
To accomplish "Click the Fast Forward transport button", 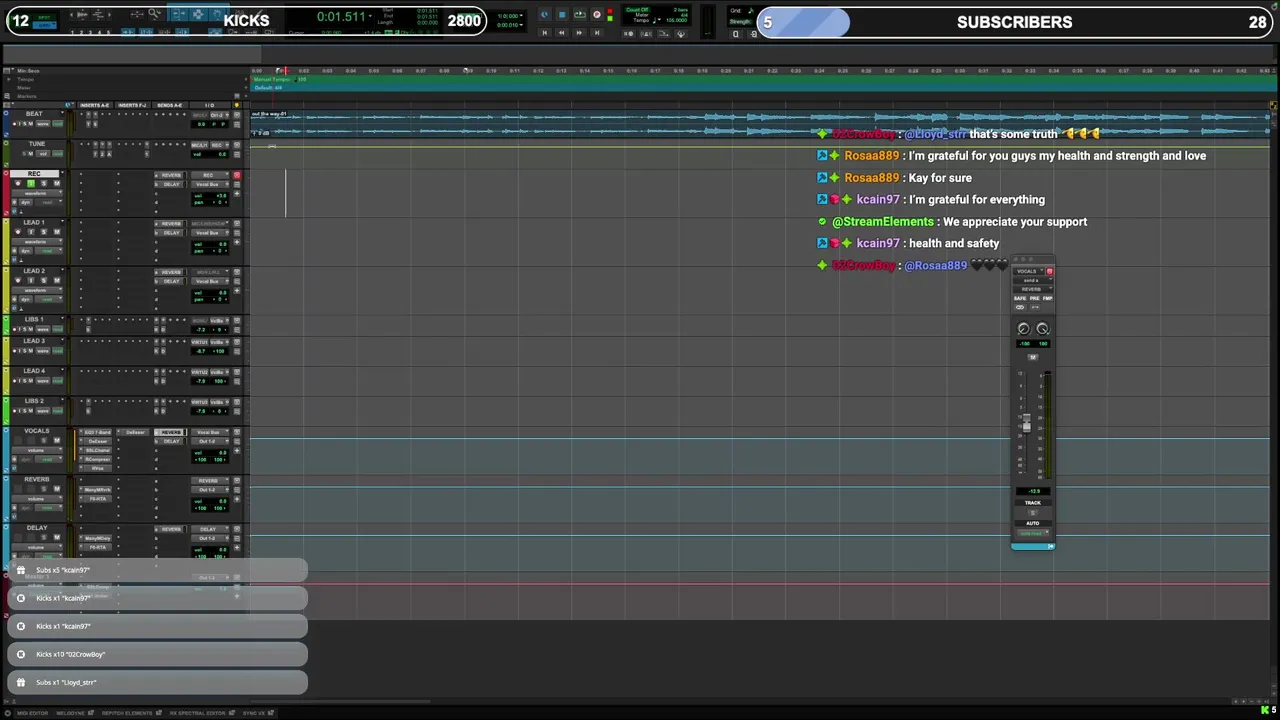I will point(579,33).
